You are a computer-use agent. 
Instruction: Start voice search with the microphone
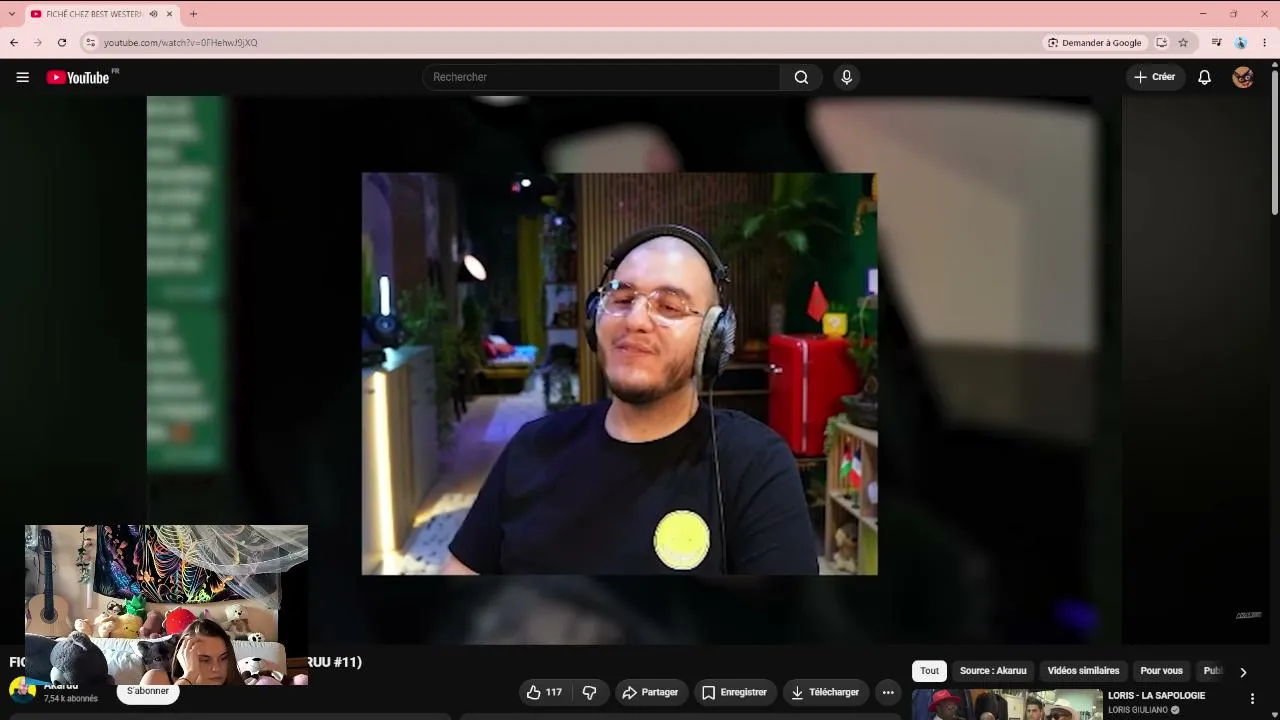846,77
